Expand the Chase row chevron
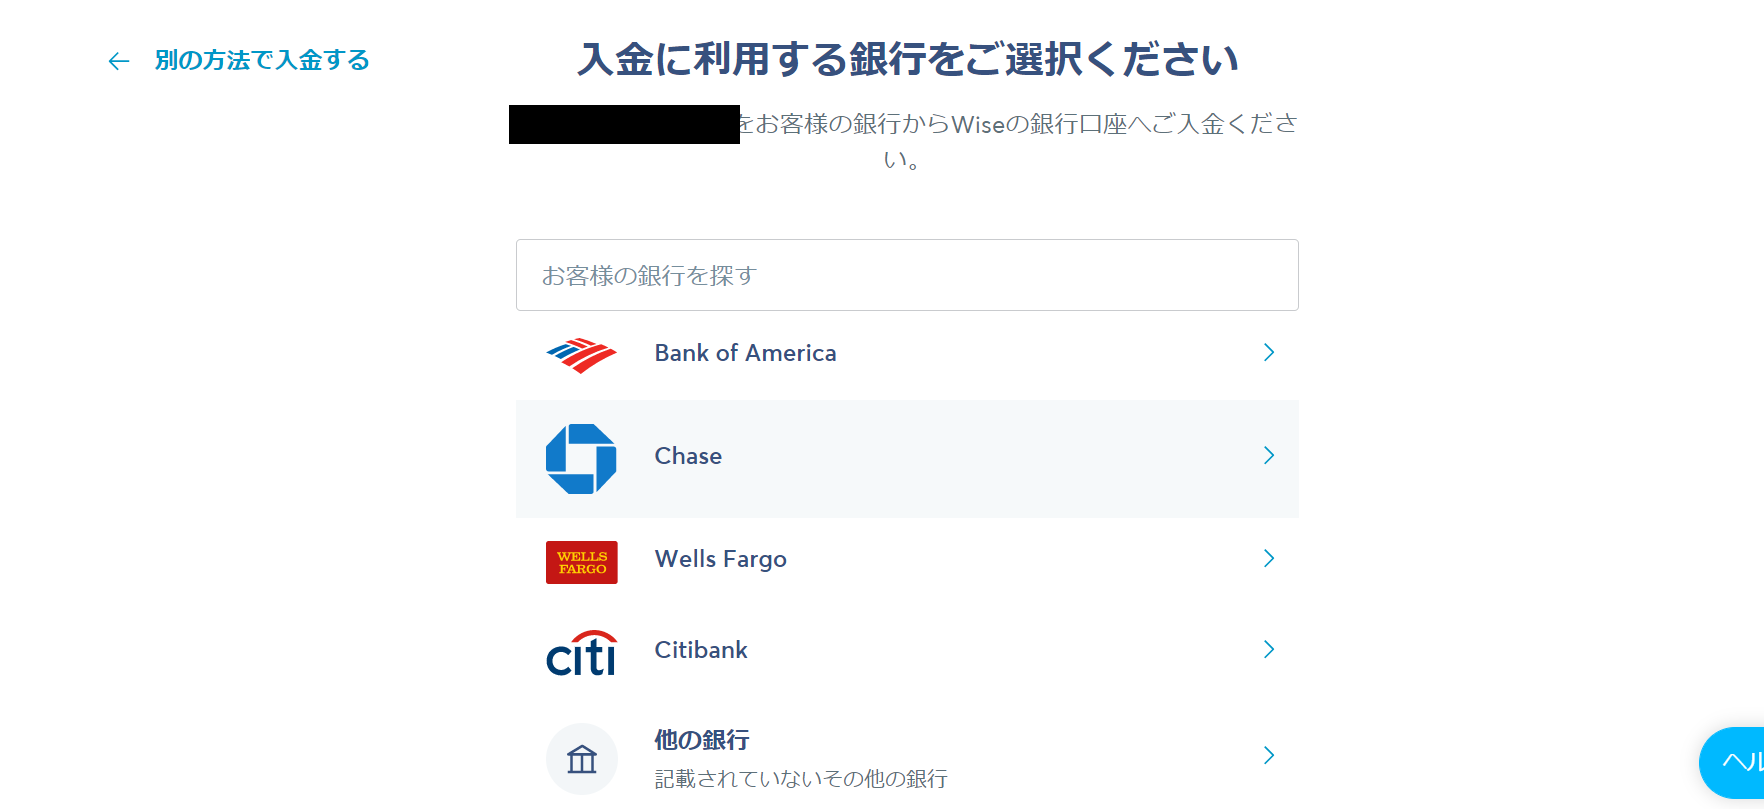 [1269, 455]
